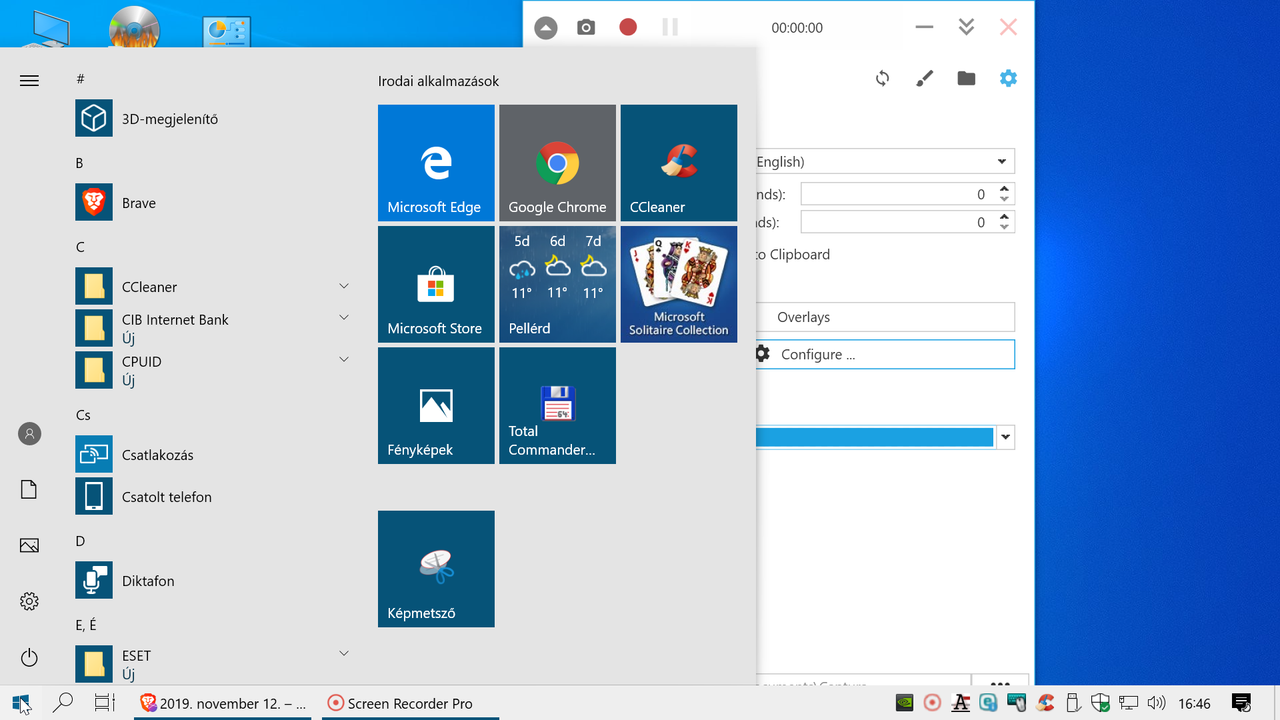
Task: Expand the ESET group in the app list
Action: click(344, 652)
